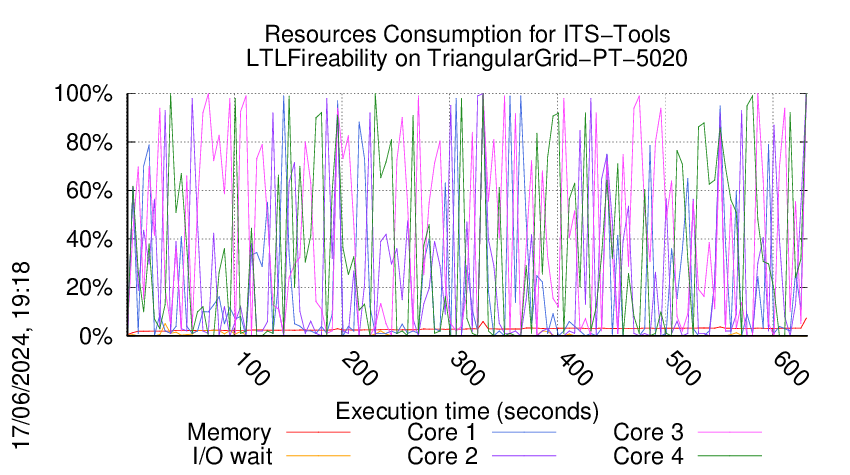Click the 0% y-axis label
The width and height of the screenshot is (850, 475).
pos(95,336)
